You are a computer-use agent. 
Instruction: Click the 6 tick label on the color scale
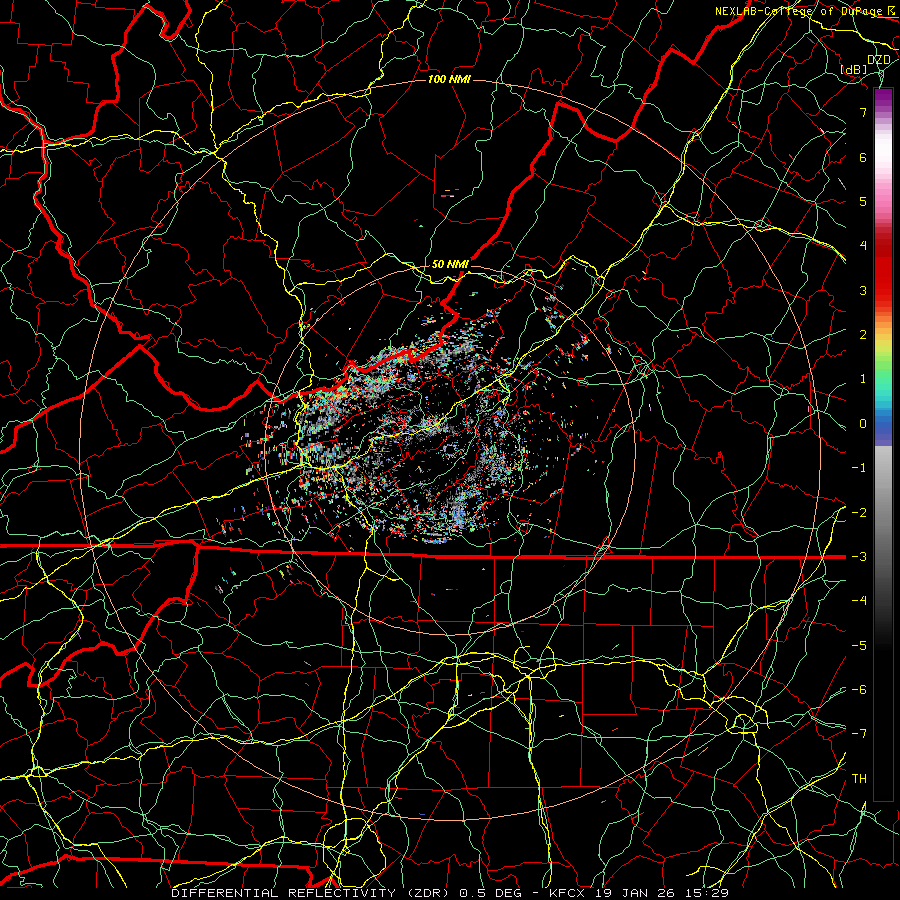pyautogui.click(x=863, y=157)
